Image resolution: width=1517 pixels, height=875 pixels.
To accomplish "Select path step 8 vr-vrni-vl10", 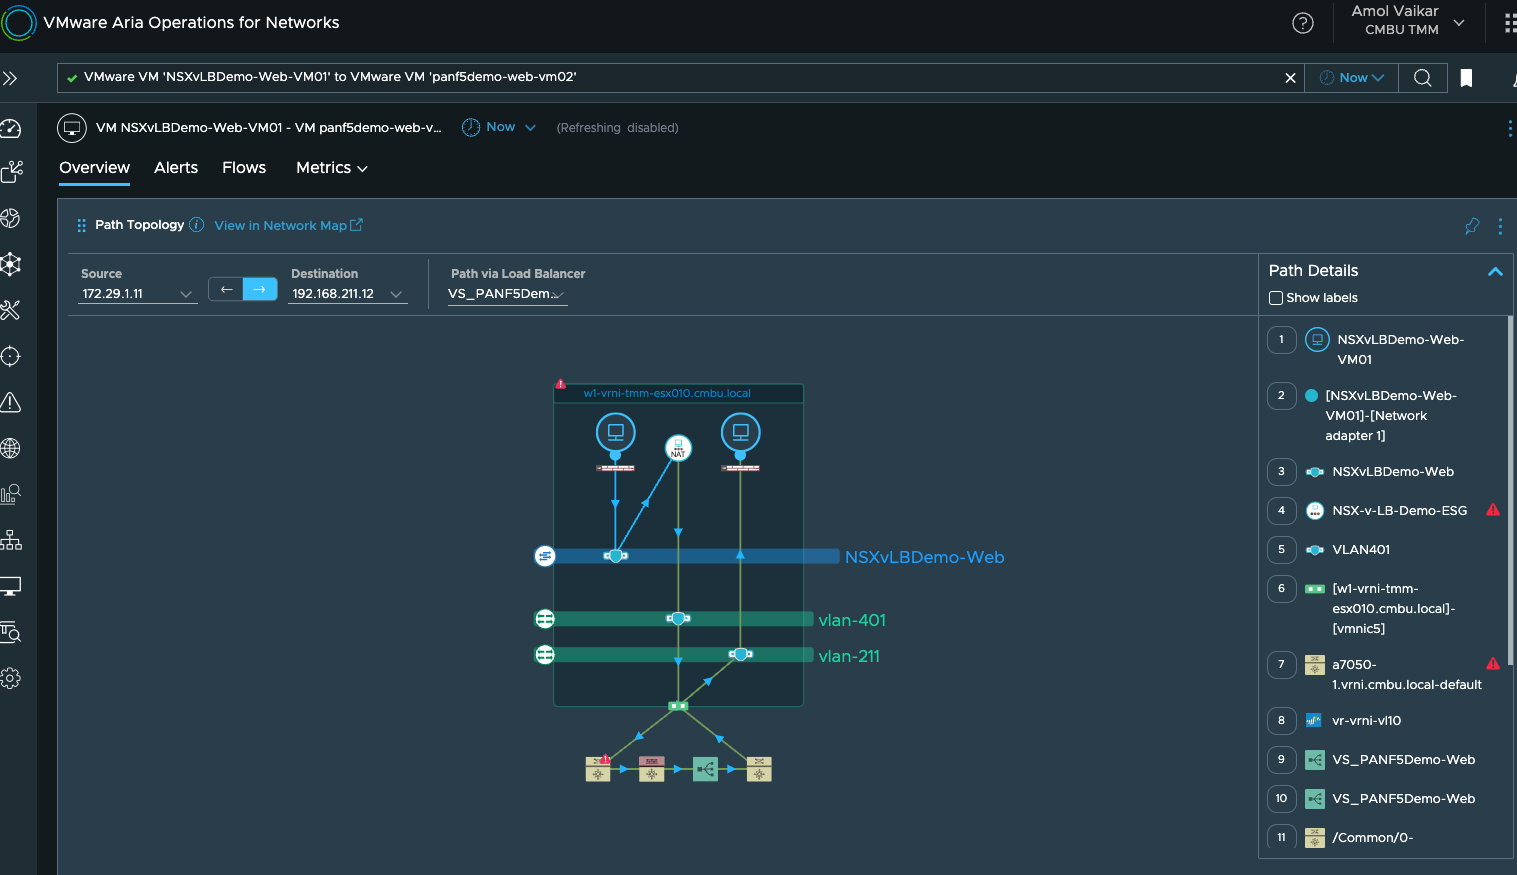I will coord(1385,721).
